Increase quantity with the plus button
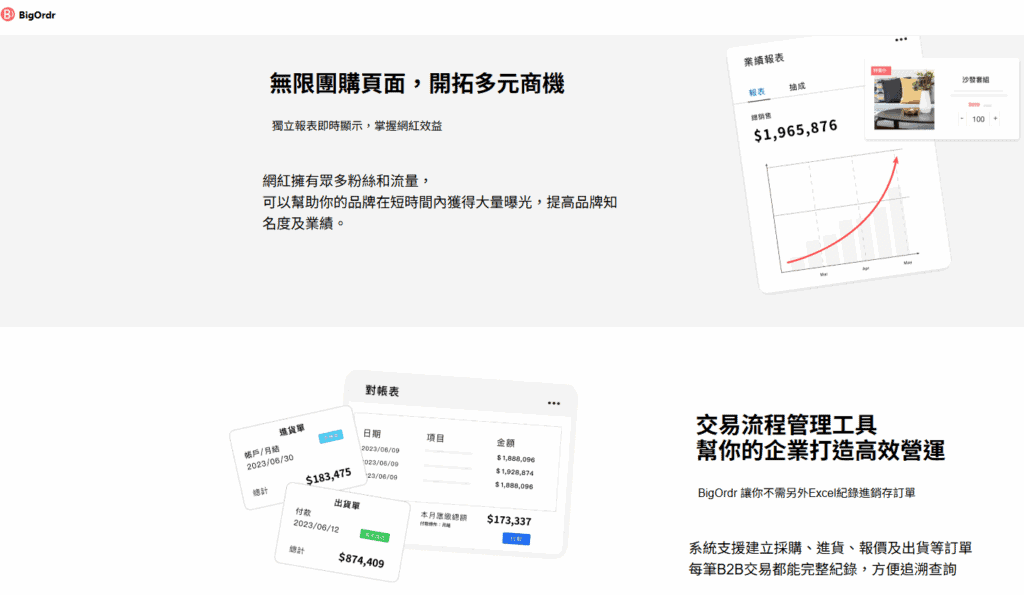Viewport: 1024px width, 595px height. [994, 119]
